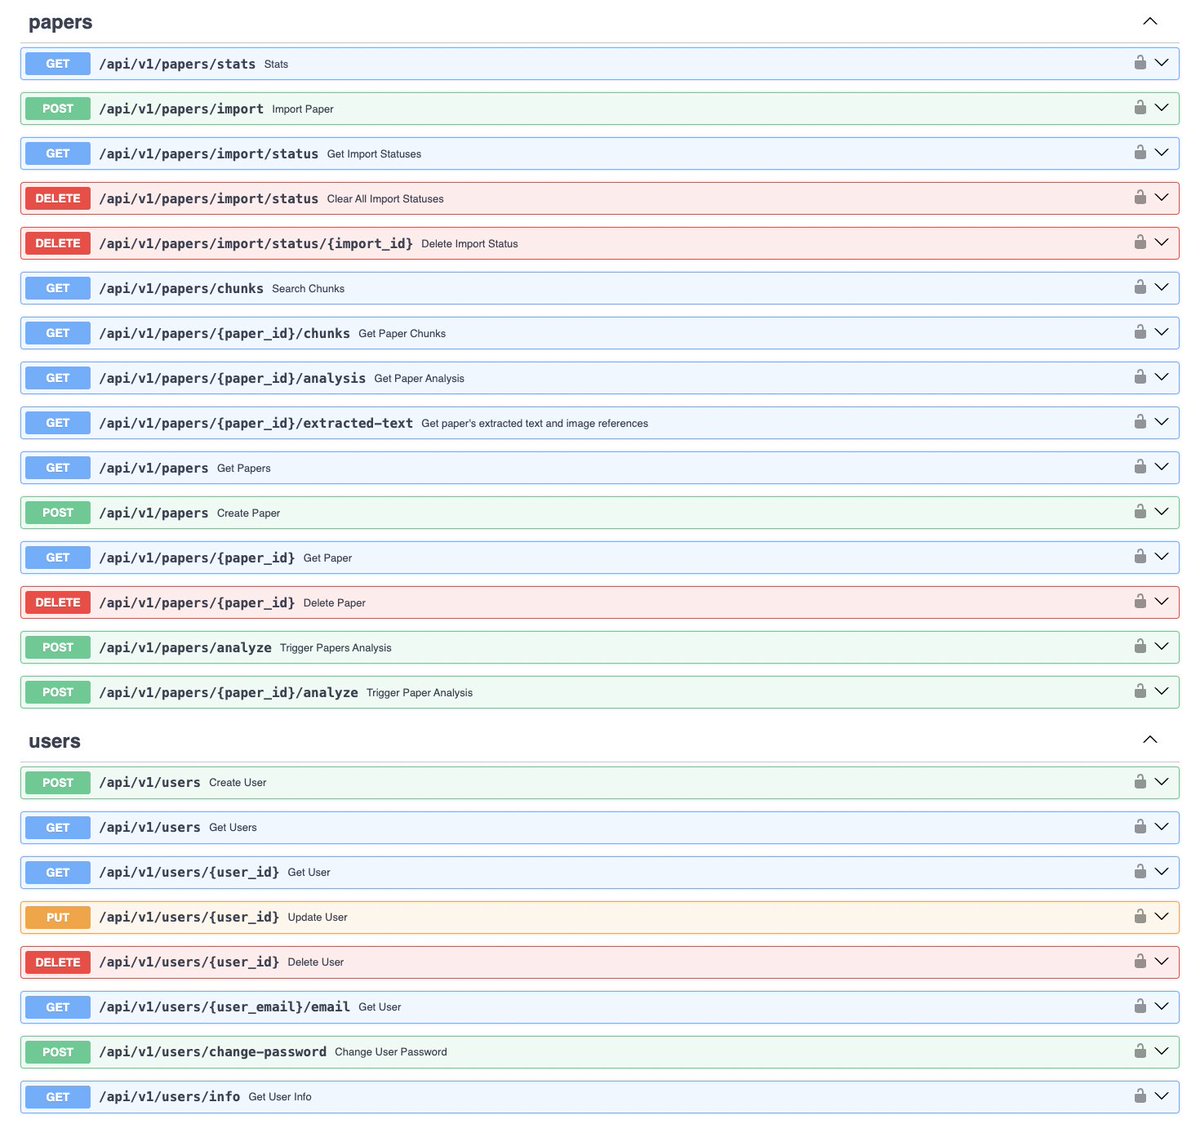Expand the papers/stats endpoint chevron

[x=1162, y=63]
